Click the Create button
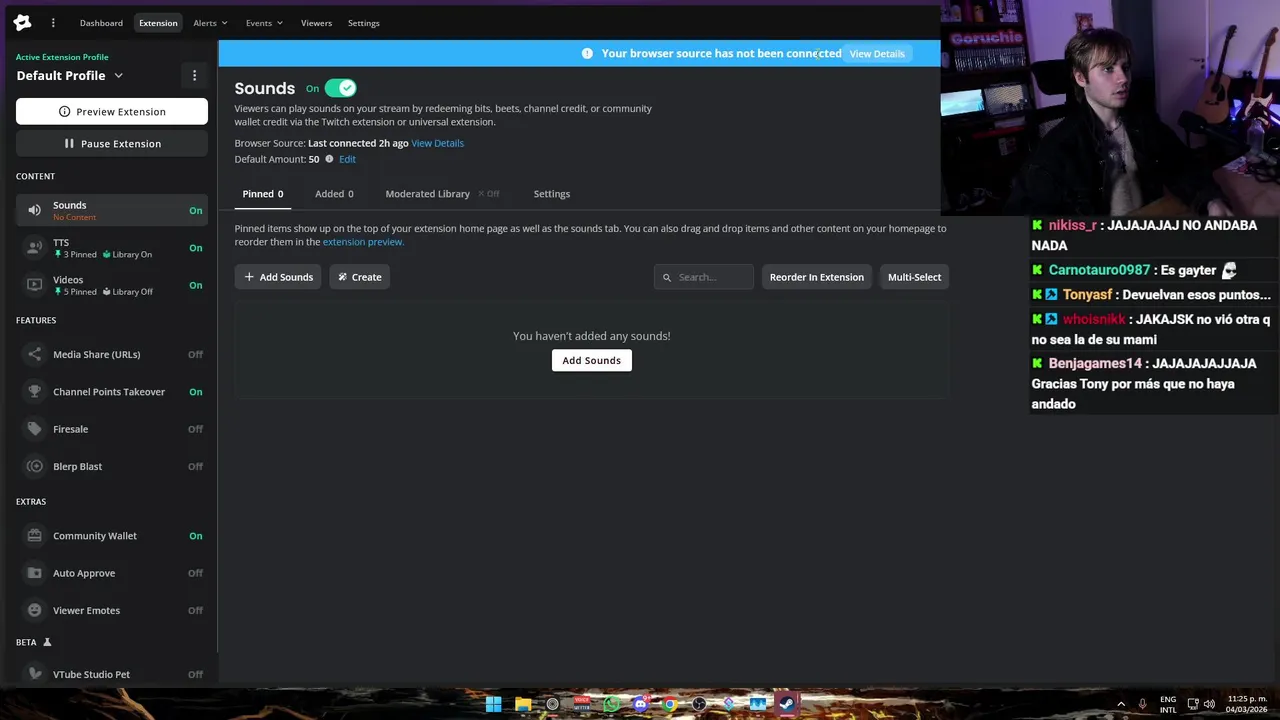1280x720 pixels. tap(359, 277)
